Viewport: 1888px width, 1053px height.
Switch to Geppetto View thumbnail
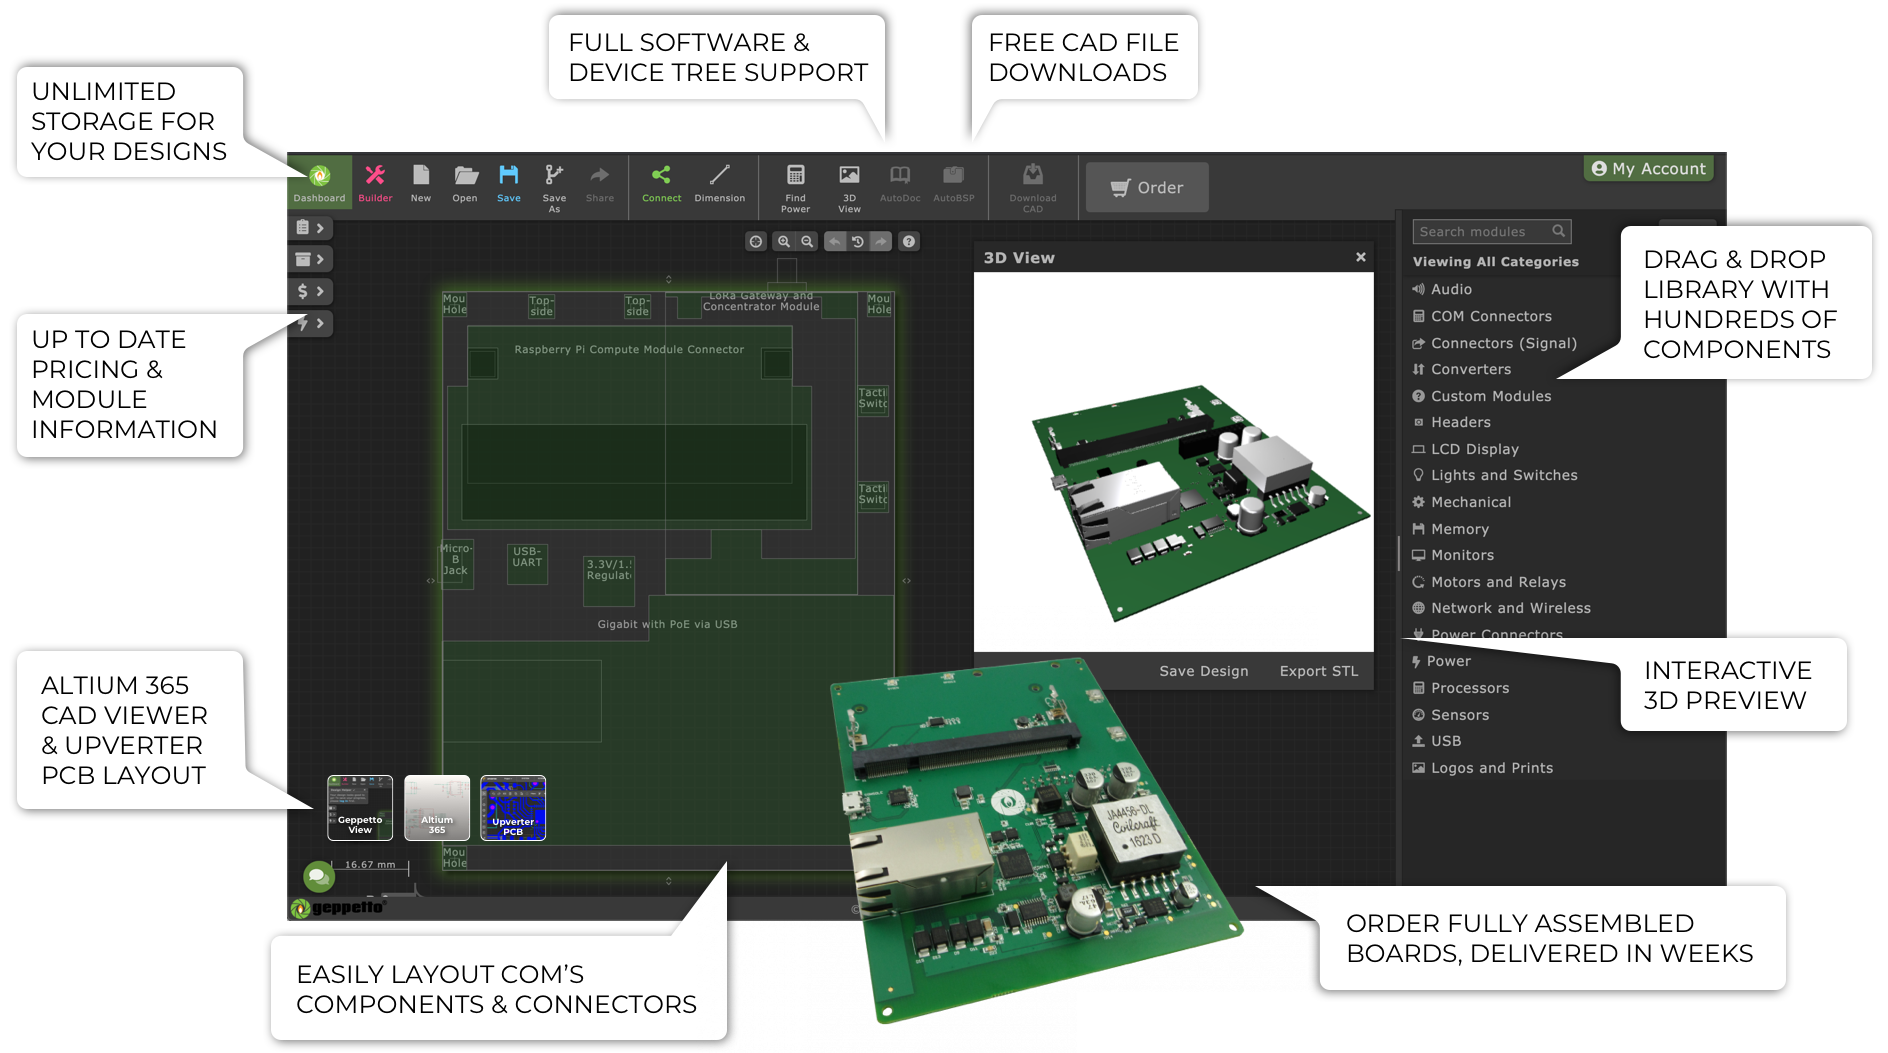click(x=360, y=808)
